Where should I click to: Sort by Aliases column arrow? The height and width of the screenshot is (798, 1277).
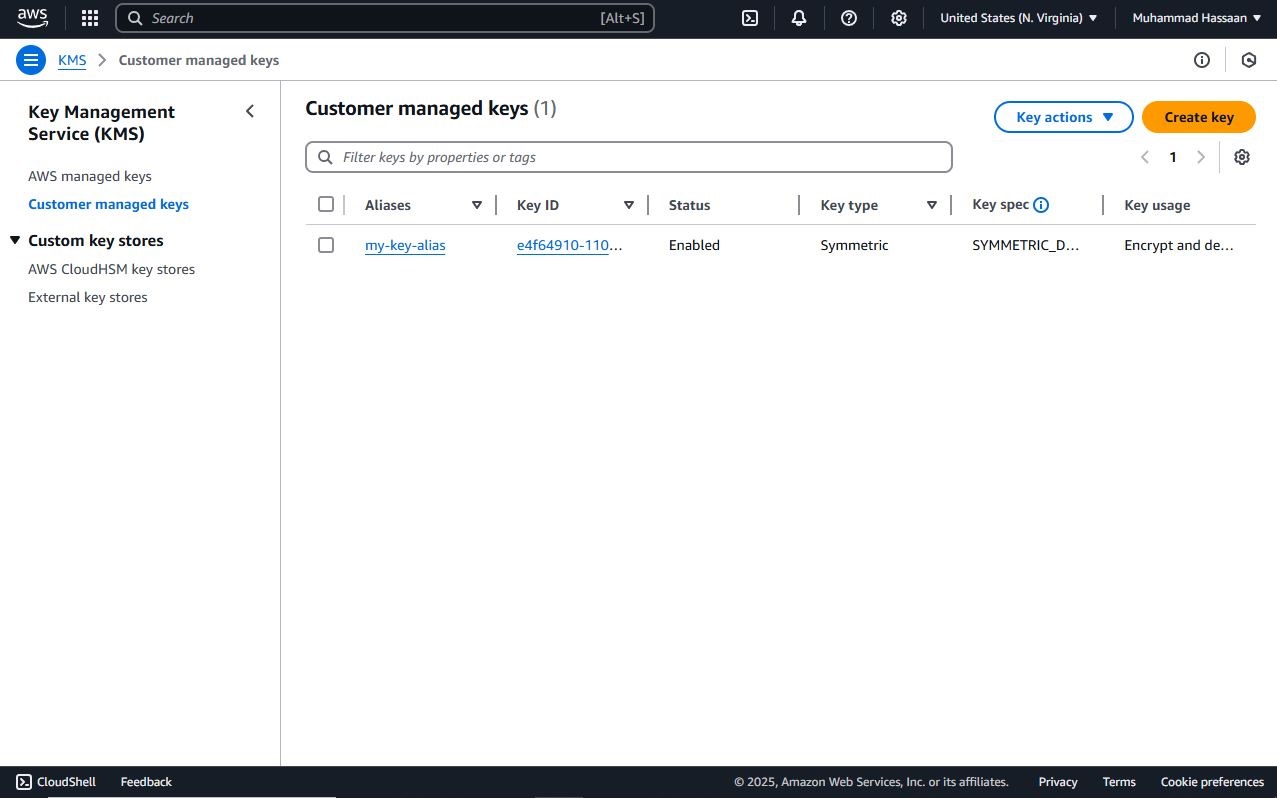click(x=477, y=205)
